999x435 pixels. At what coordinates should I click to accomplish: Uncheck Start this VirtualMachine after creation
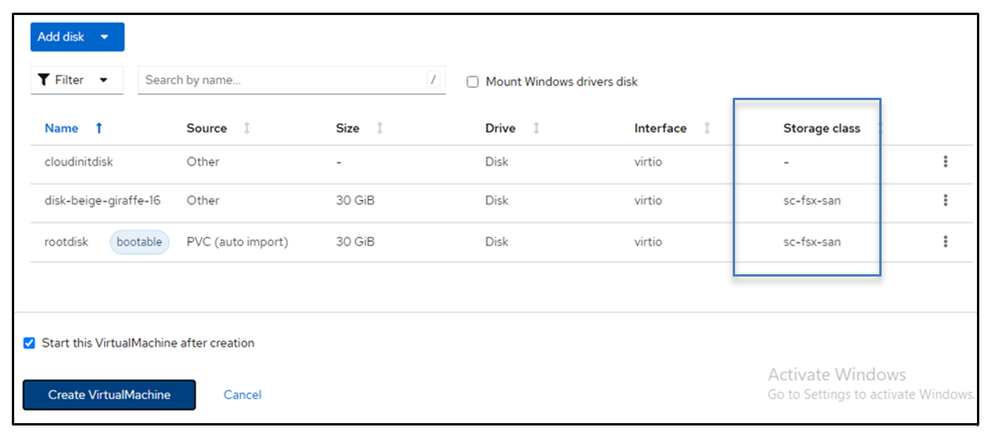[29, 343]
